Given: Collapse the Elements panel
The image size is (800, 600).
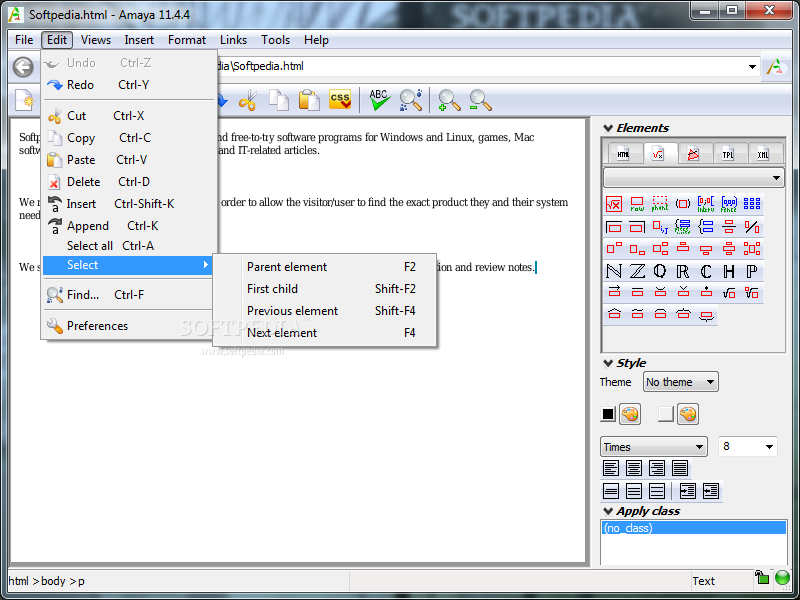Looking at the screenshot, I should [x=608, y=128].
